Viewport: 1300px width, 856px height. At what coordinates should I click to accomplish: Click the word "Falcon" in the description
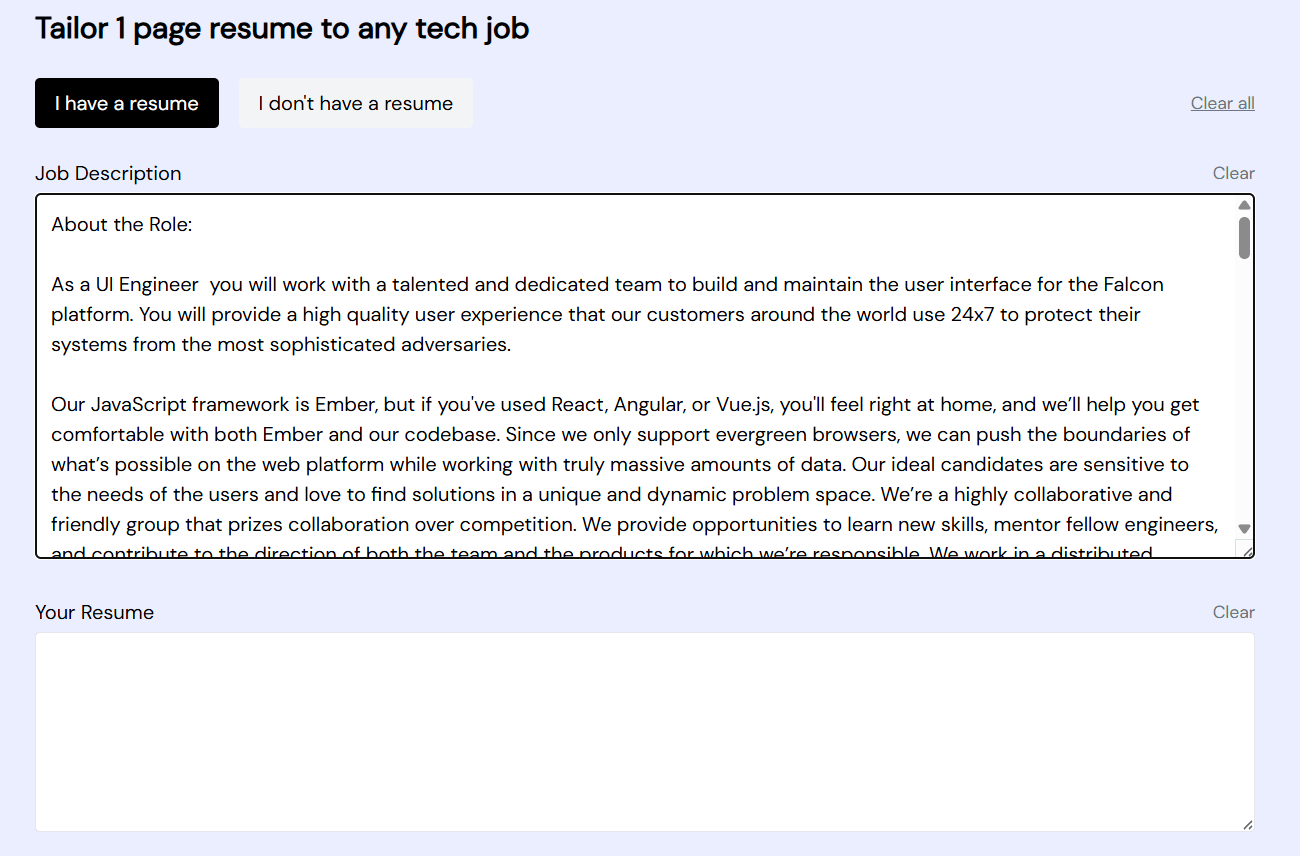point(1133,284)
